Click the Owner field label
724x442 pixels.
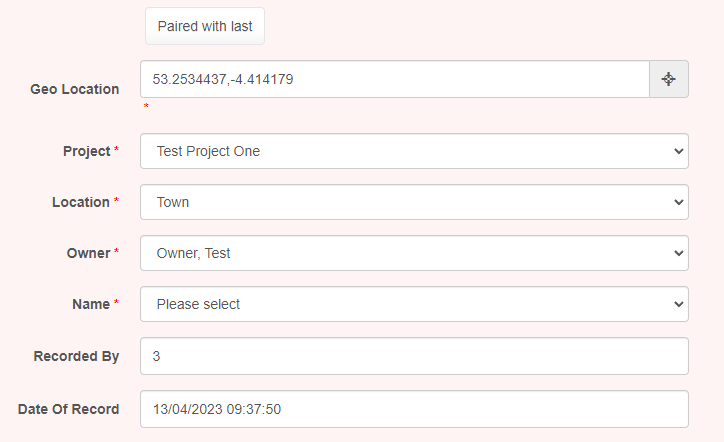click(x=89, y=253)
